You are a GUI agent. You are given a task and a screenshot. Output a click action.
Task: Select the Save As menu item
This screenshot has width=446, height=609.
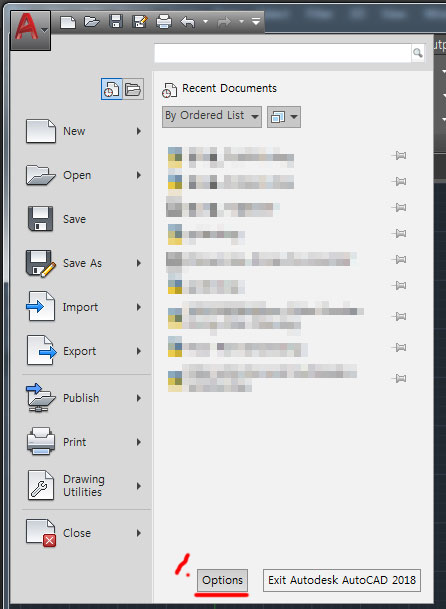[x=84, y=263]
